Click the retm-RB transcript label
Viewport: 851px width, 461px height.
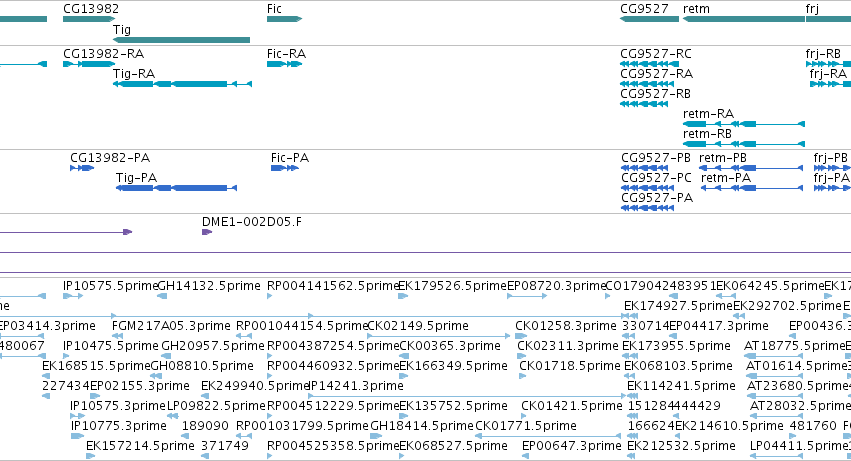coord(707,134)
